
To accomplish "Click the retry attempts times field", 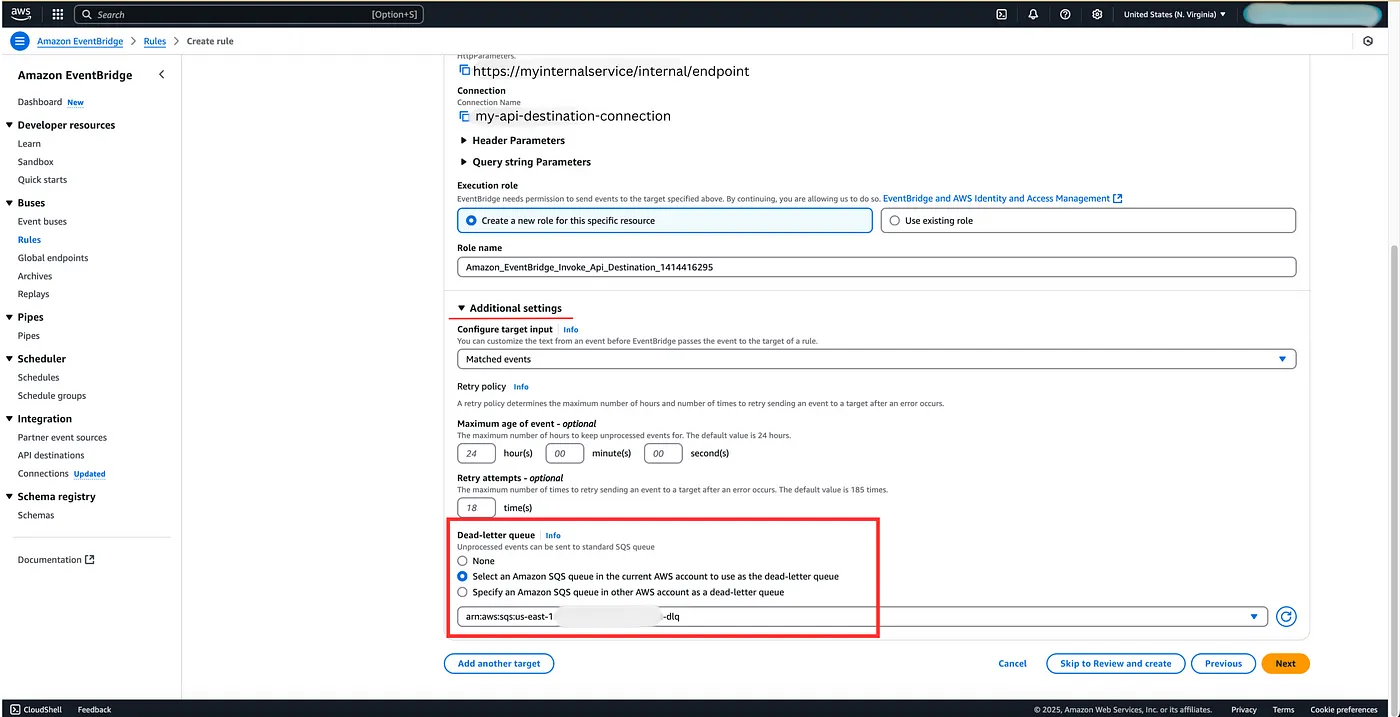I will (x=477, y=508).
